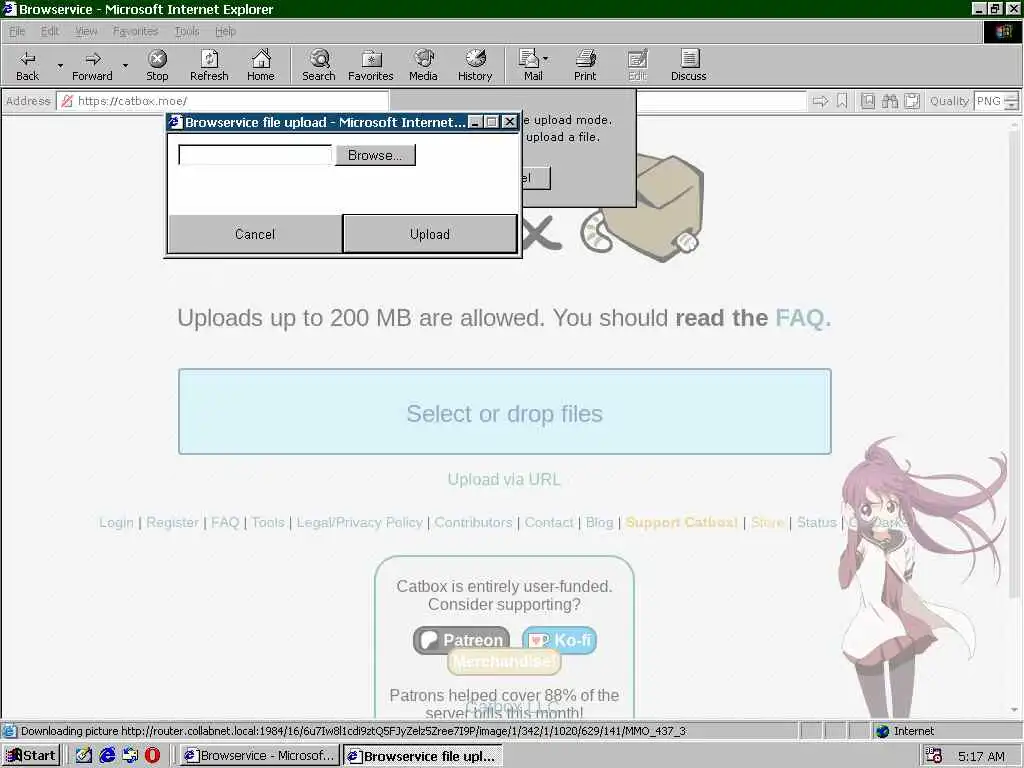Screen dimensions: 1024x768
Task: Click the Browservice bookmark ribbon icon
Action: [842, 101]
